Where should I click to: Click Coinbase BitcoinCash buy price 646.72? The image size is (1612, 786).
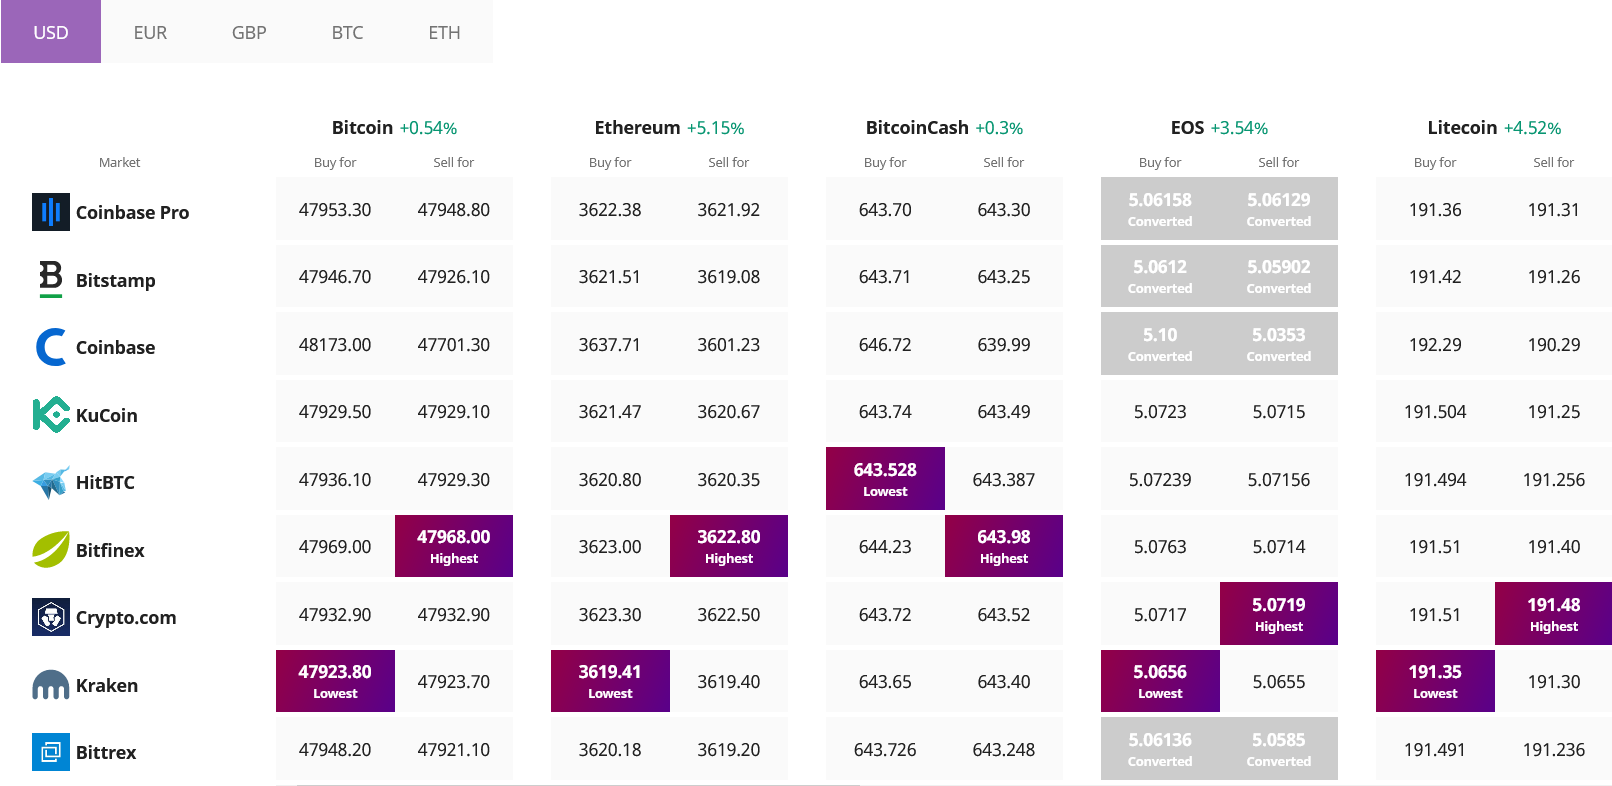tap(885, 345)
